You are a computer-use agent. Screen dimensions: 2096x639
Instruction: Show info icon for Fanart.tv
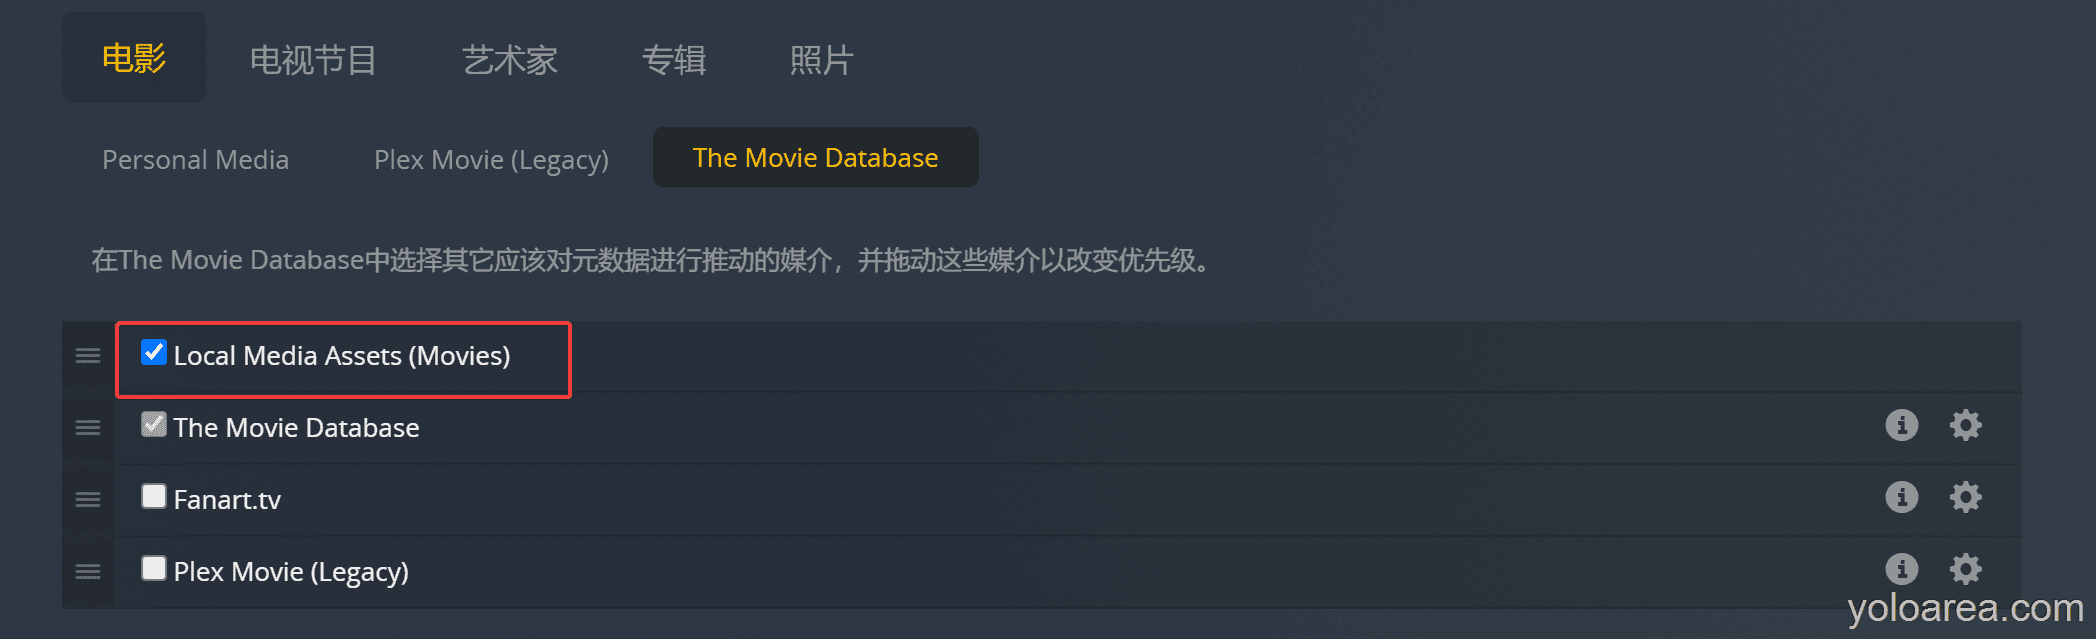[x=1901, y=497]
